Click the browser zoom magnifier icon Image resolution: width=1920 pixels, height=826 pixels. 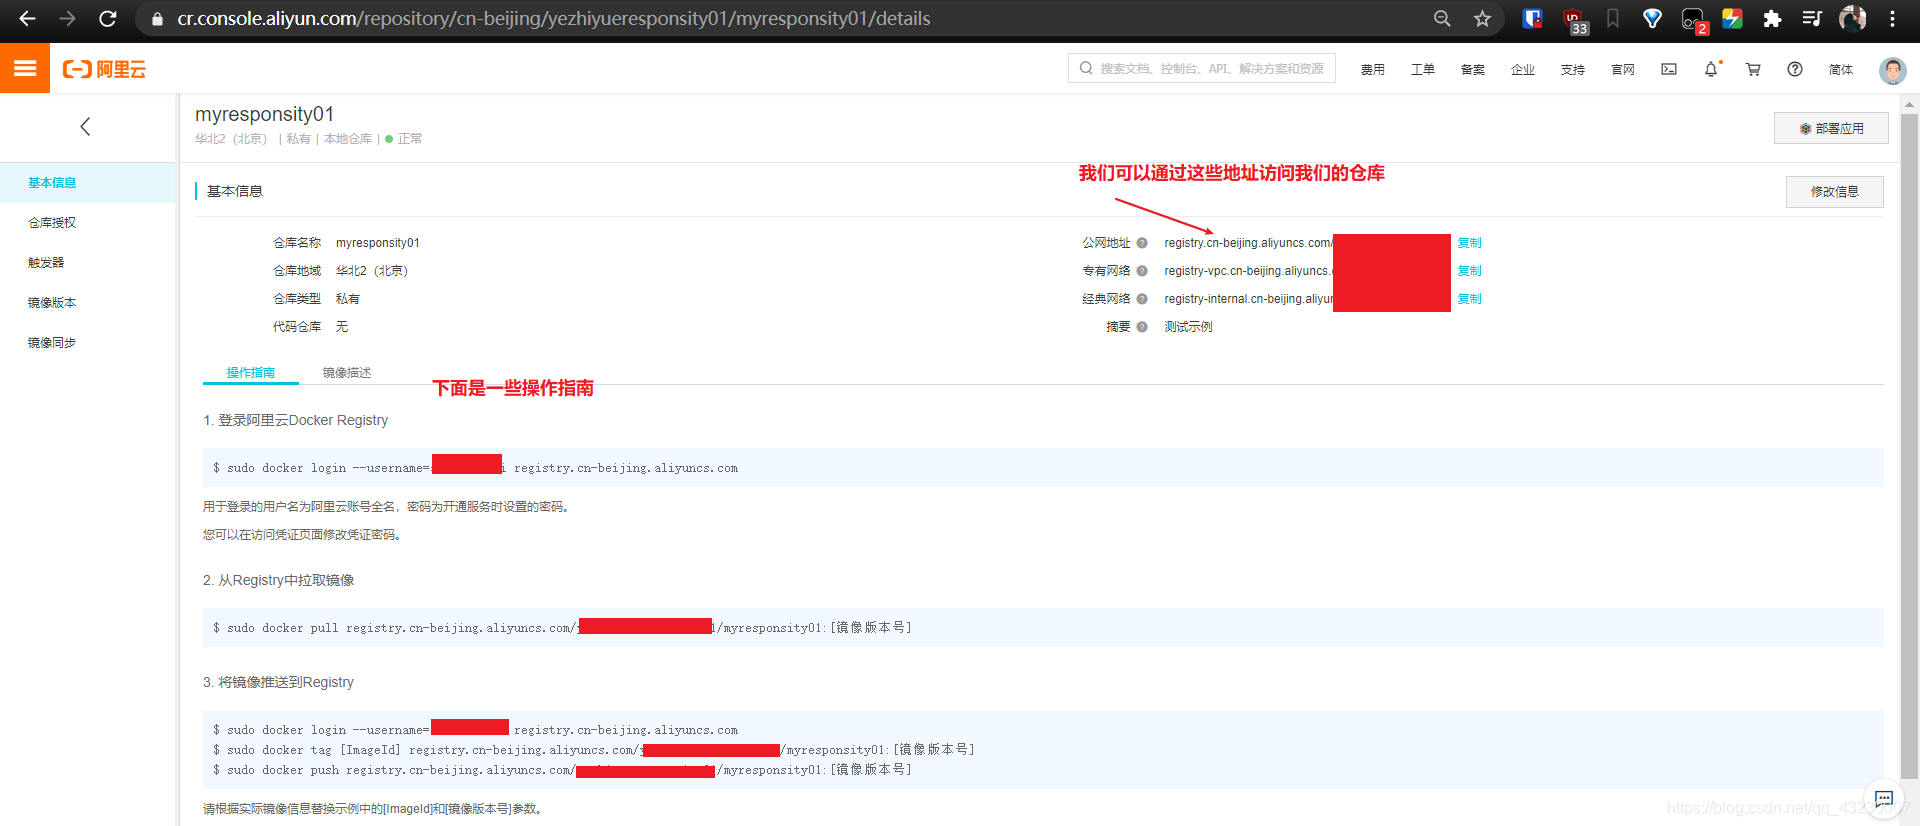(x=1442, y=18)
